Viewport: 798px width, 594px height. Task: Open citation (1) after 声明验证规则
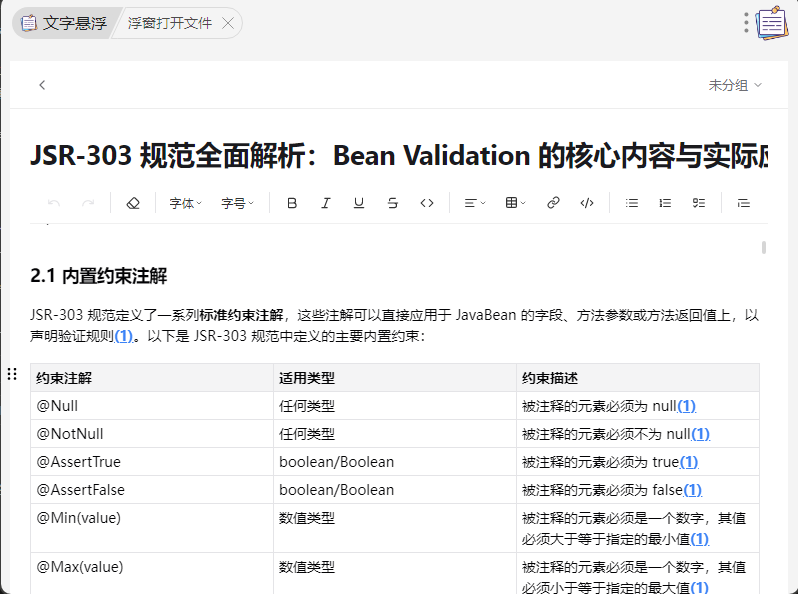(124, 336)
